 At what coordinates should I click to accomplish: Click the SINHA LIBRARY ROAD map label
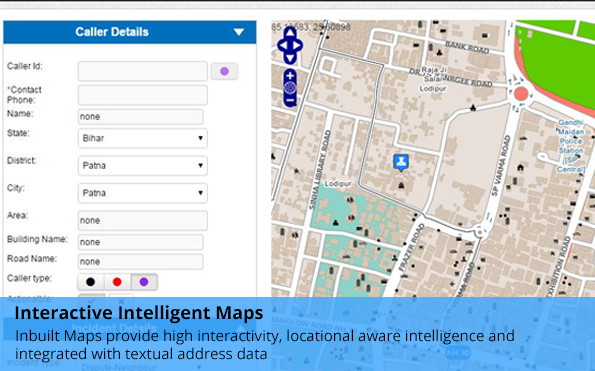320,170
